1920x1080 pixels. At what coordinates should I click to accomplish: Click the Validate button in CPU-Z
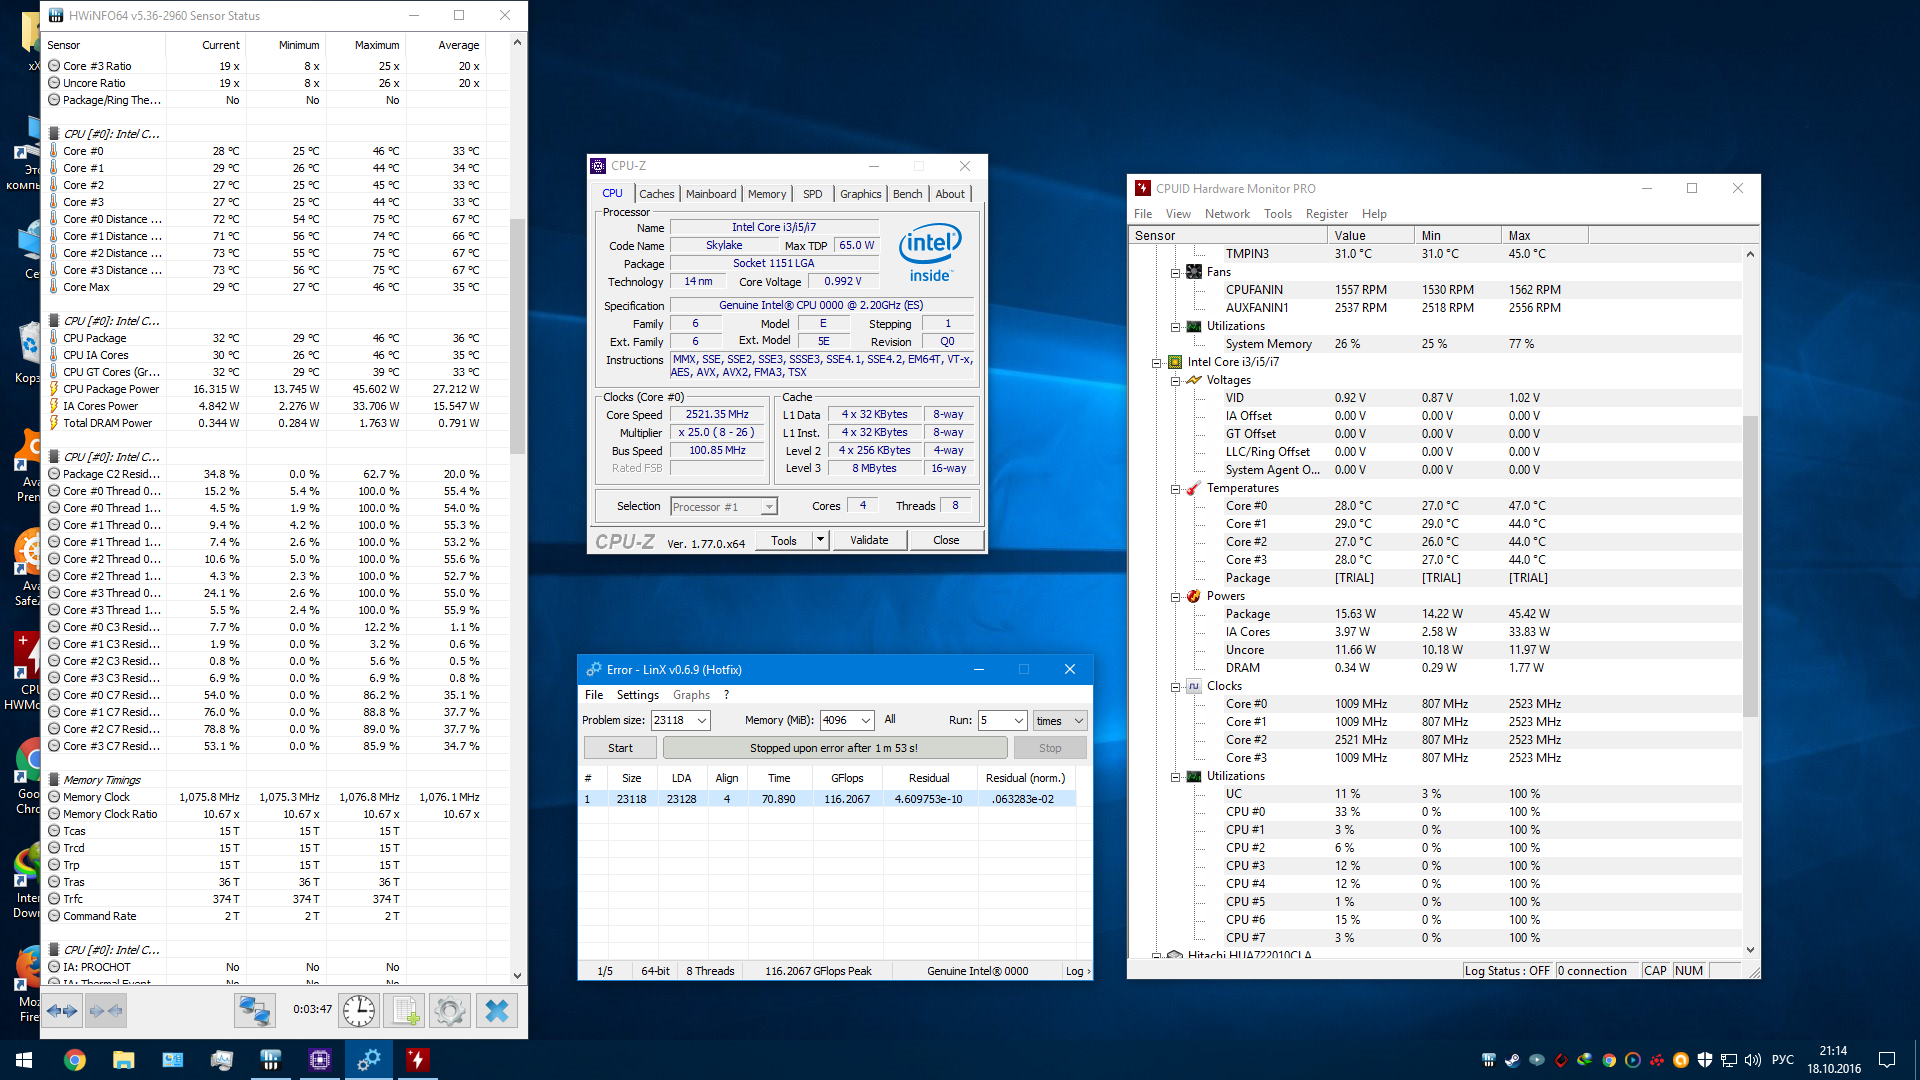[x=869, y=540]
